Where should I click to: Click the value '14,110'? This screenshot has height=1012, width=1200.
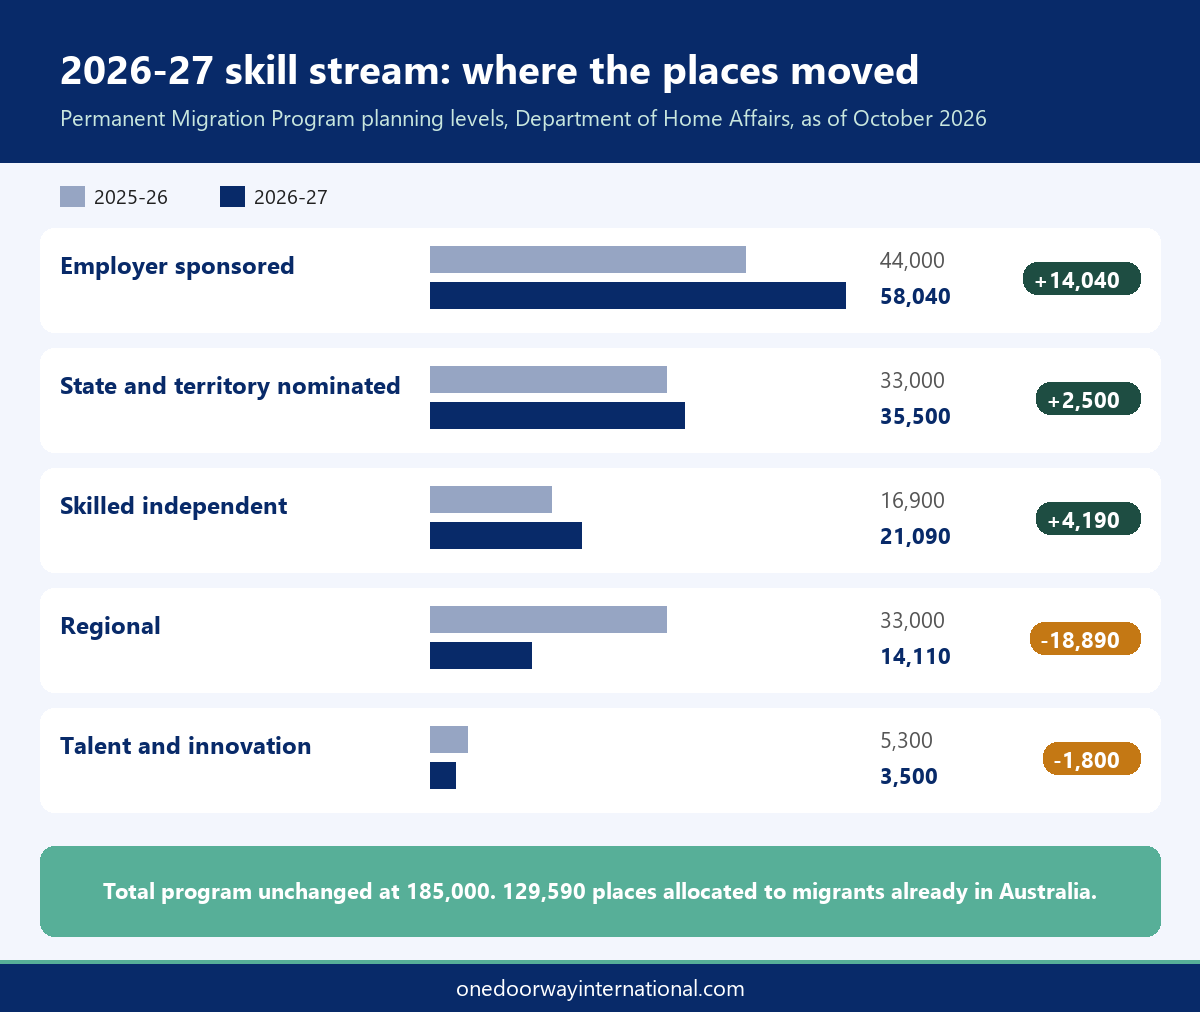[x=915, y=657]
